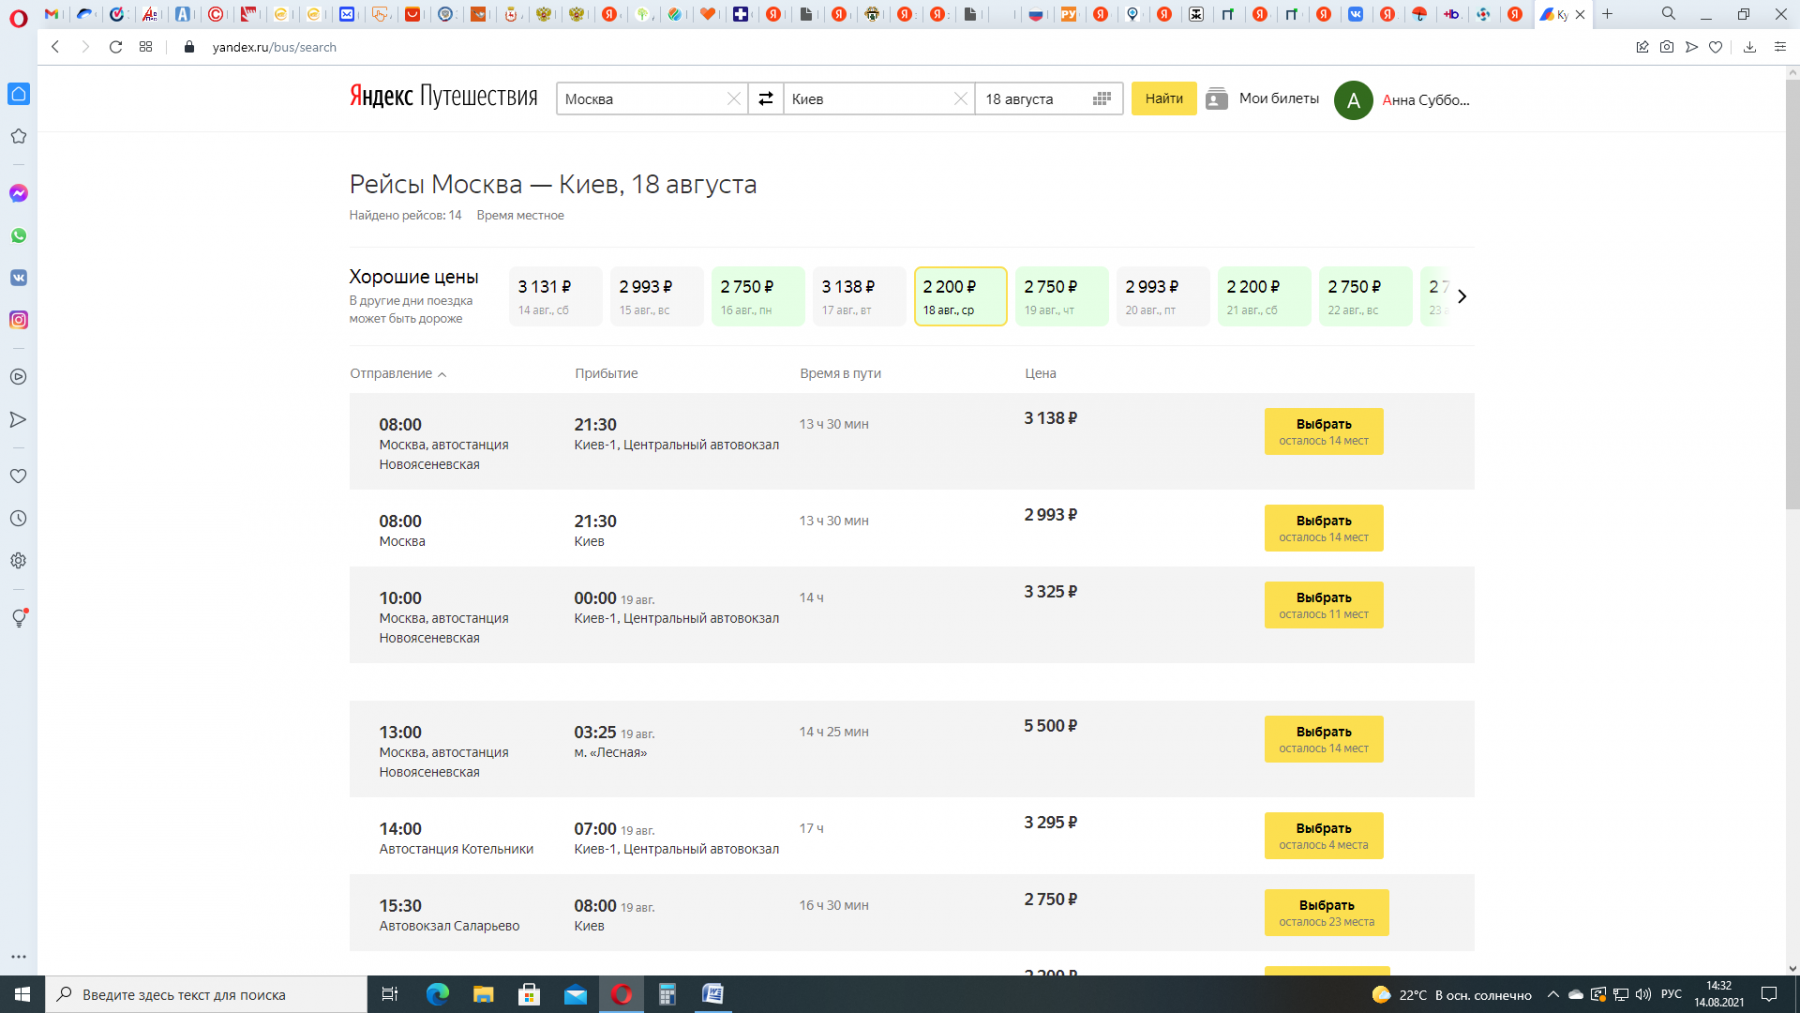Open VK in Opera sidebar

pyautogui.click(x=19, y=278)
